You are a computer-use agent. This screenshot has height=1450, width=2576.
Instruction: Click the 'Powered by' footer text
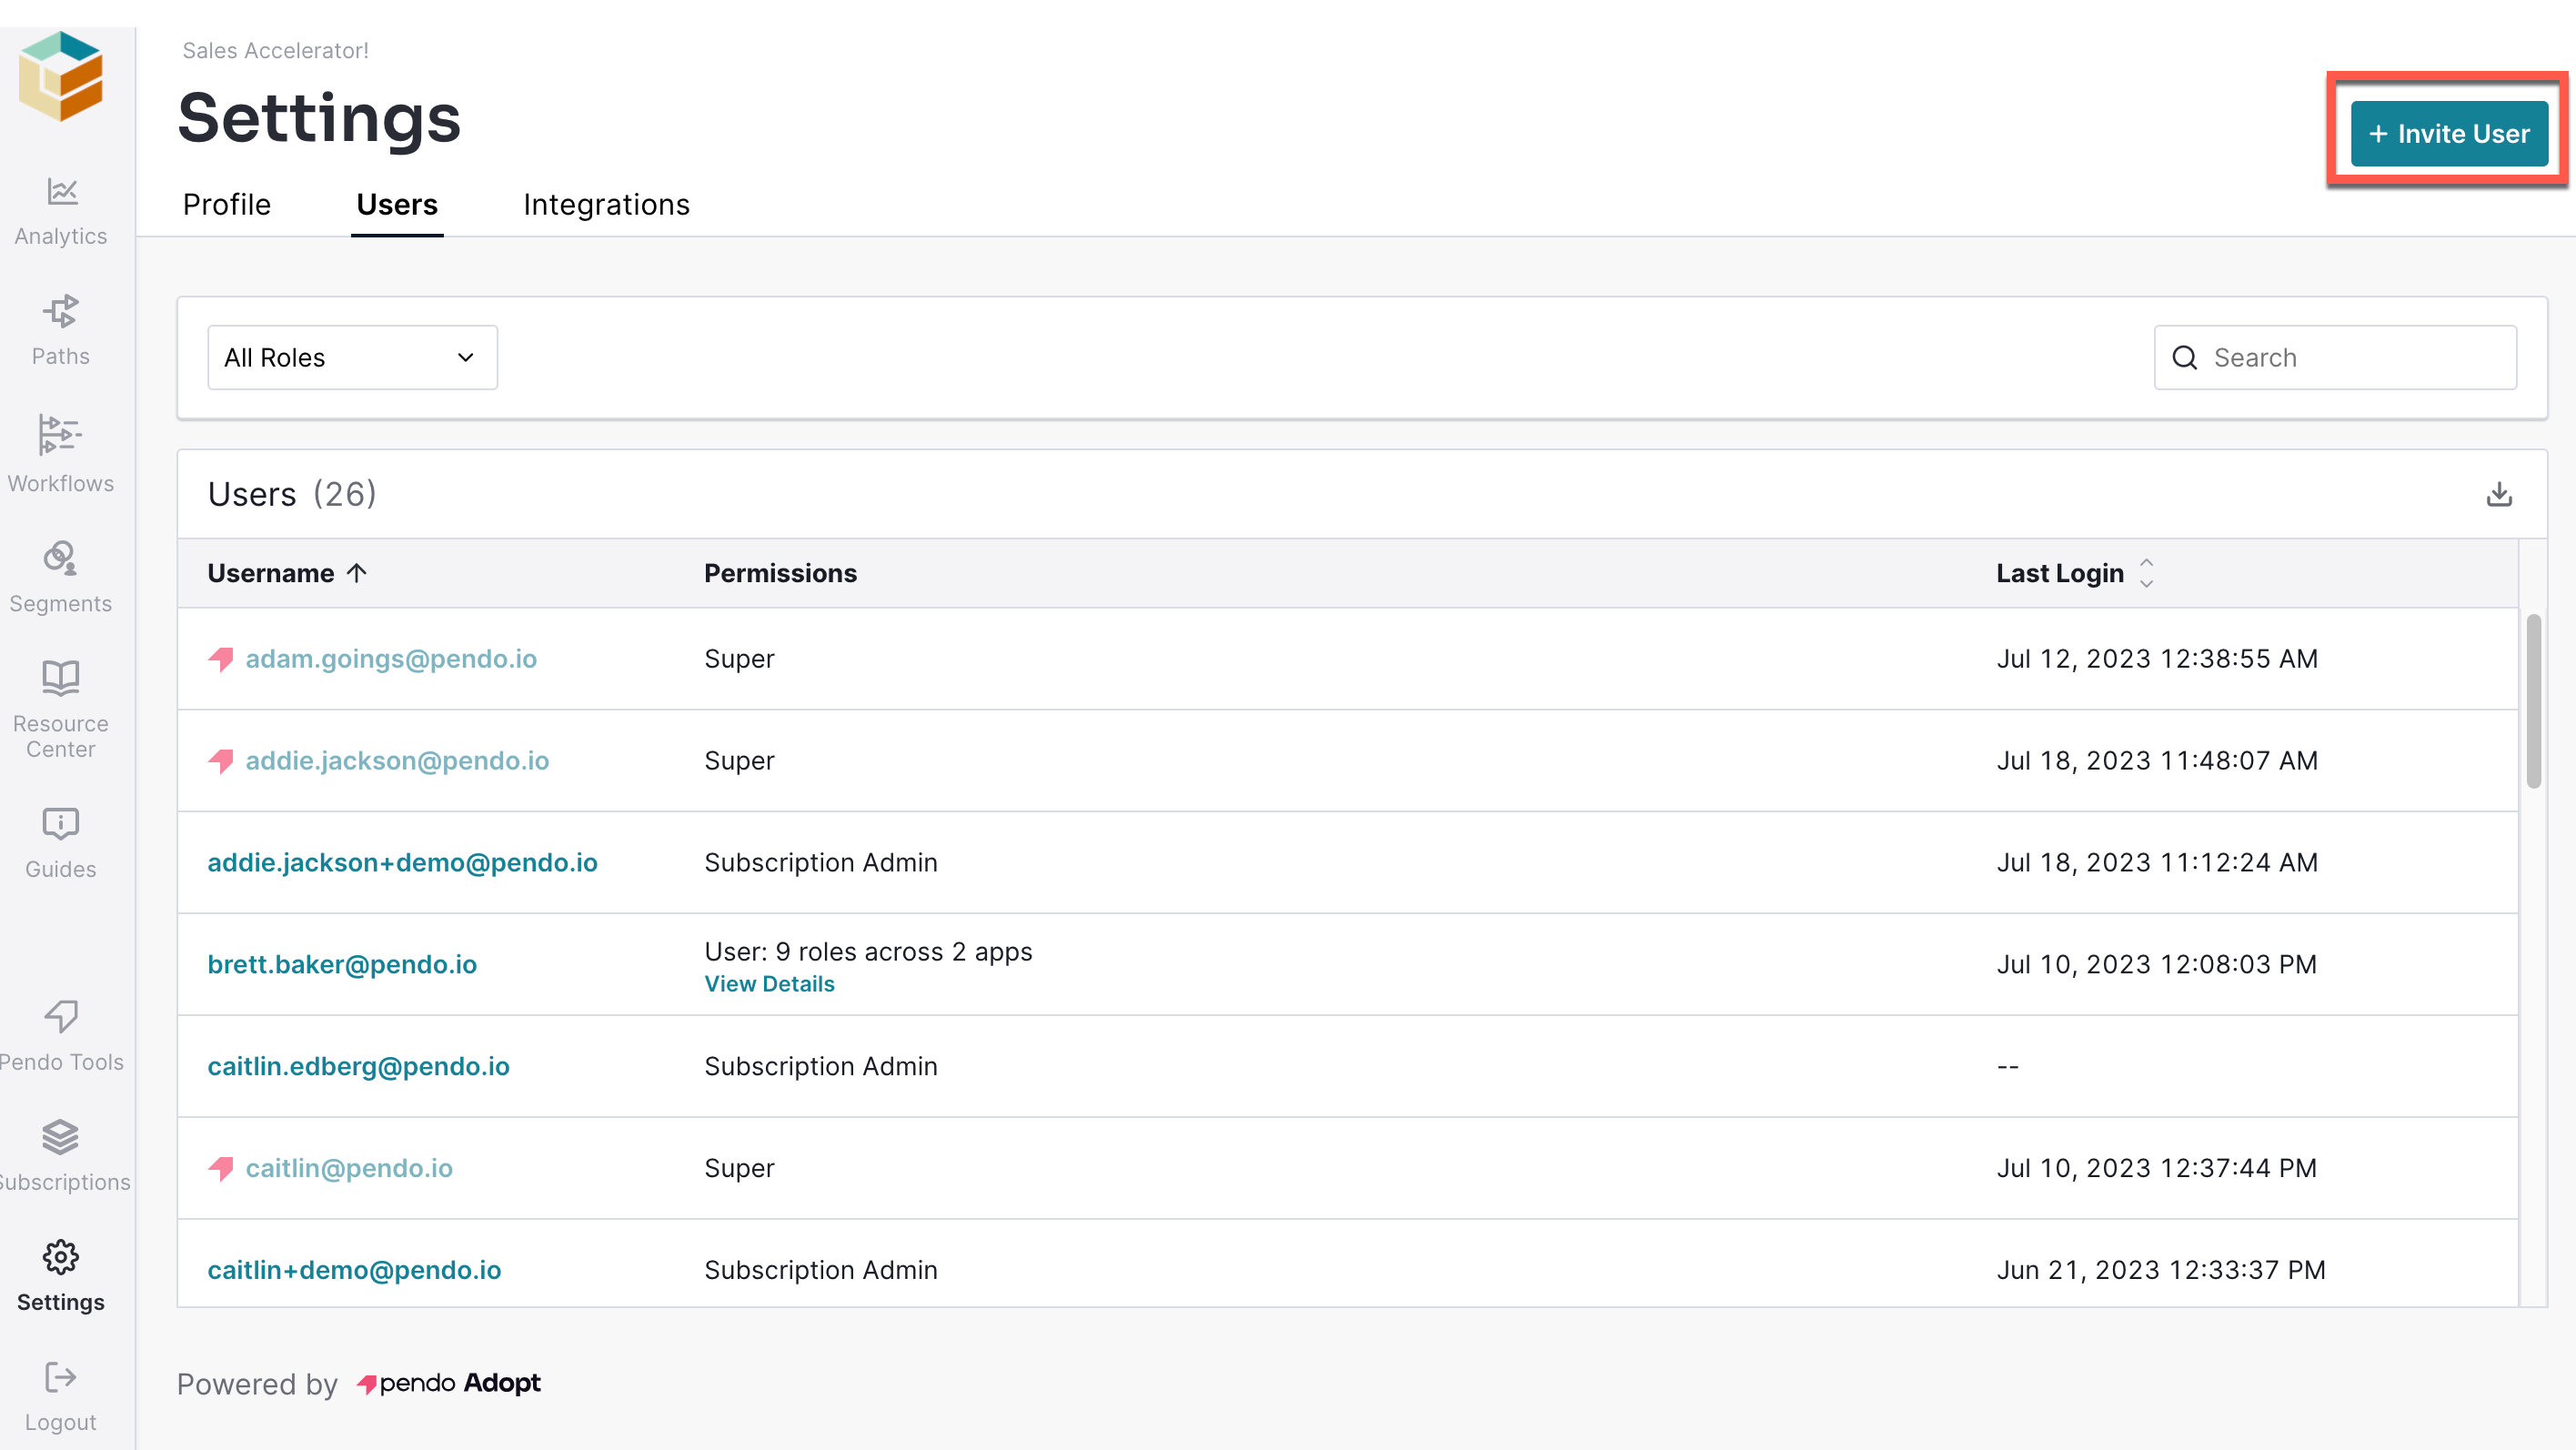[257, 1384]
